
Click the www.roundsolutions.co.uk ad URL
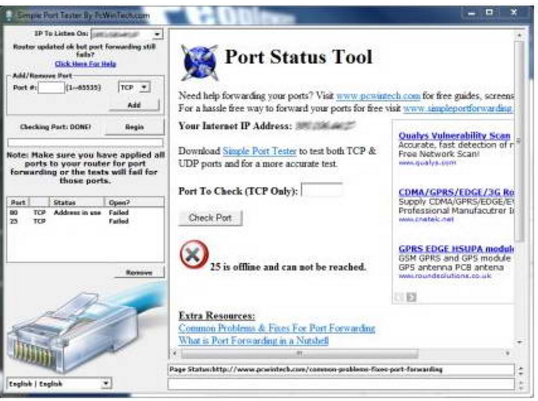point(445,276)
